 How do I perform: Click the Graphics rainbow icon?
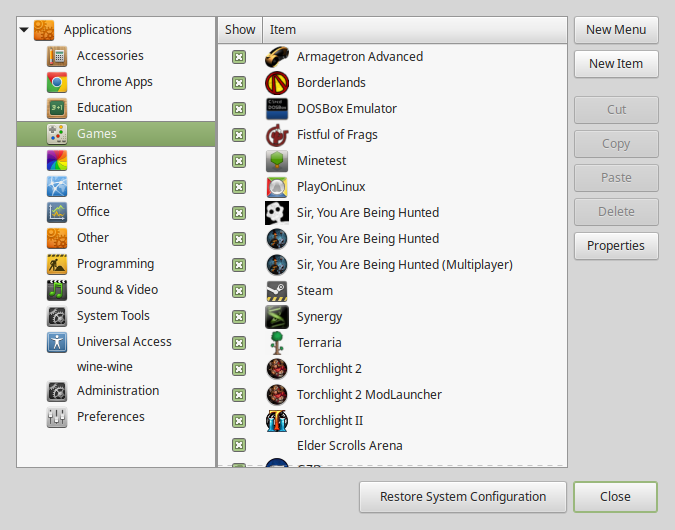tap(57, 160)
